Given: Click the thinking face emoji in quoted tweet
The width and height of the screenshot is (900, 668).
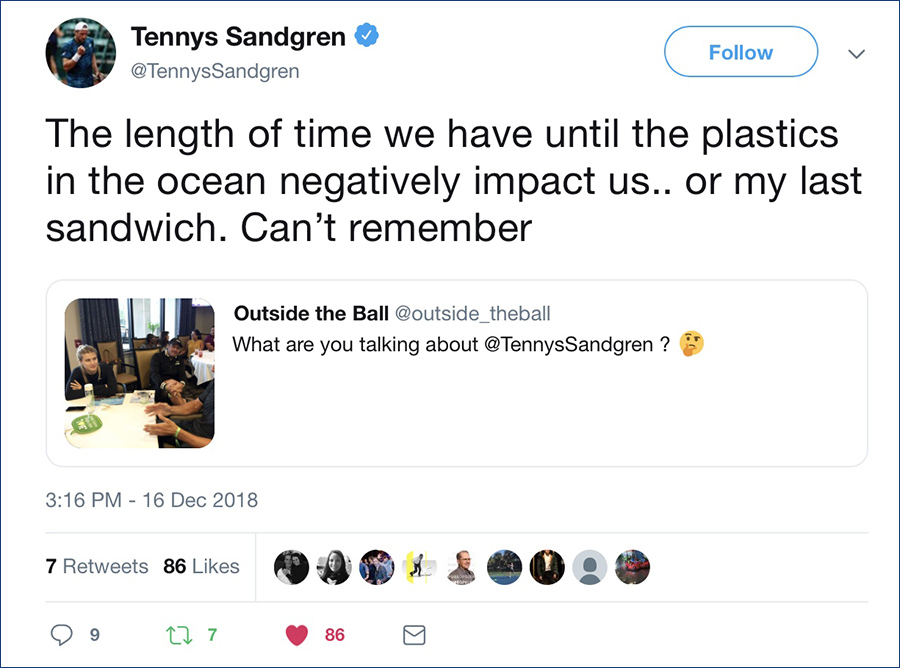Looking at the screenshot, I should point(692,344).
